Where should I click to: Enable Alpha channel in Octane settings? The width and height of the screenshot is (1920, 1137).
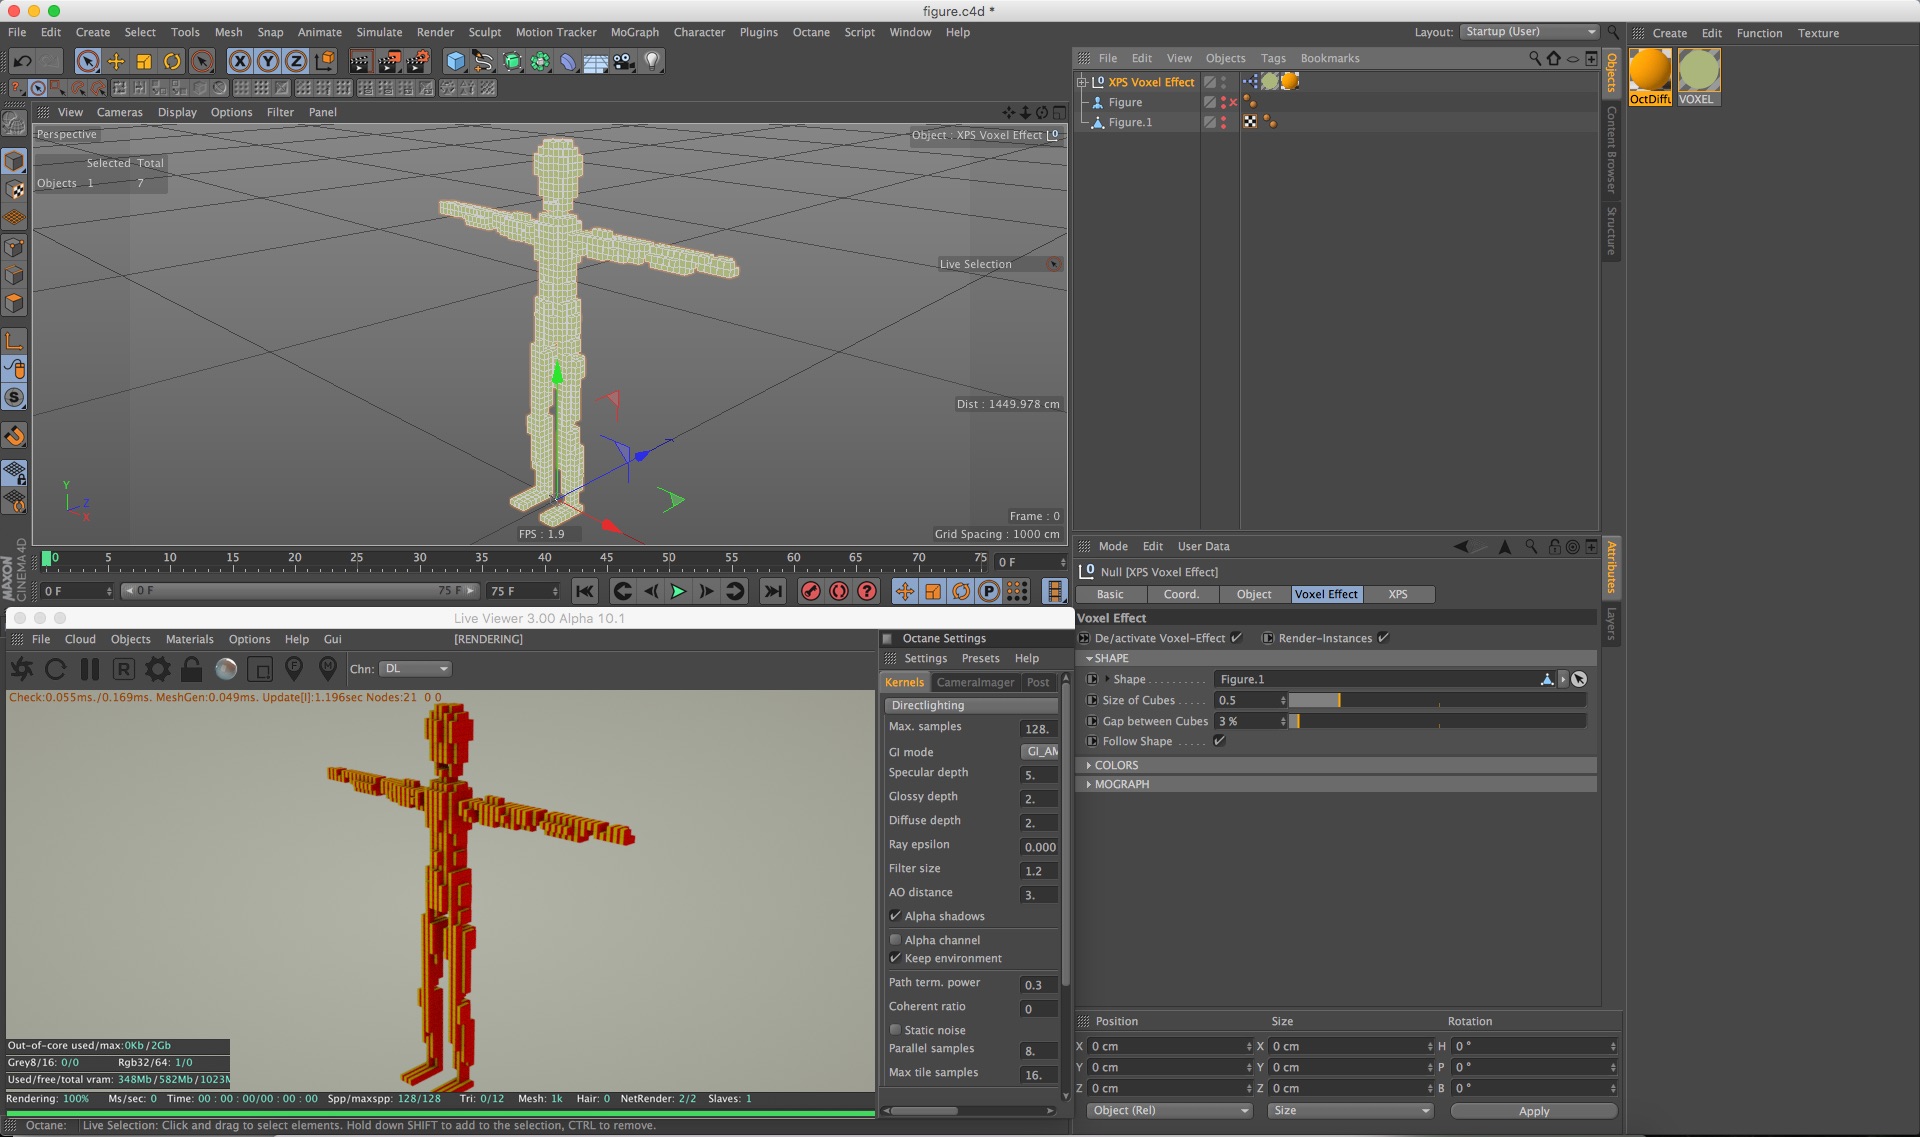tap(896, 940)
